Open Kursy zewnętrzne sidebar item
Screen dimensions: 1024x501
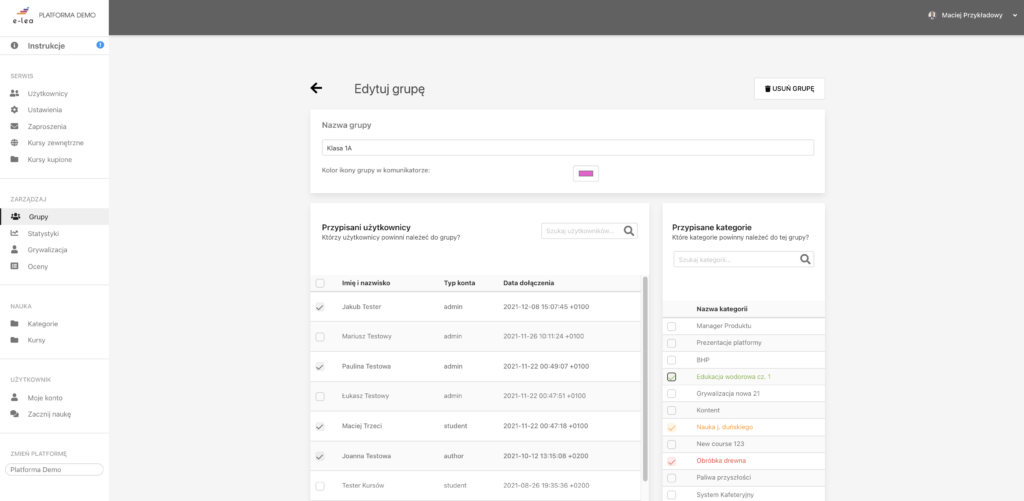pos(54,142)
